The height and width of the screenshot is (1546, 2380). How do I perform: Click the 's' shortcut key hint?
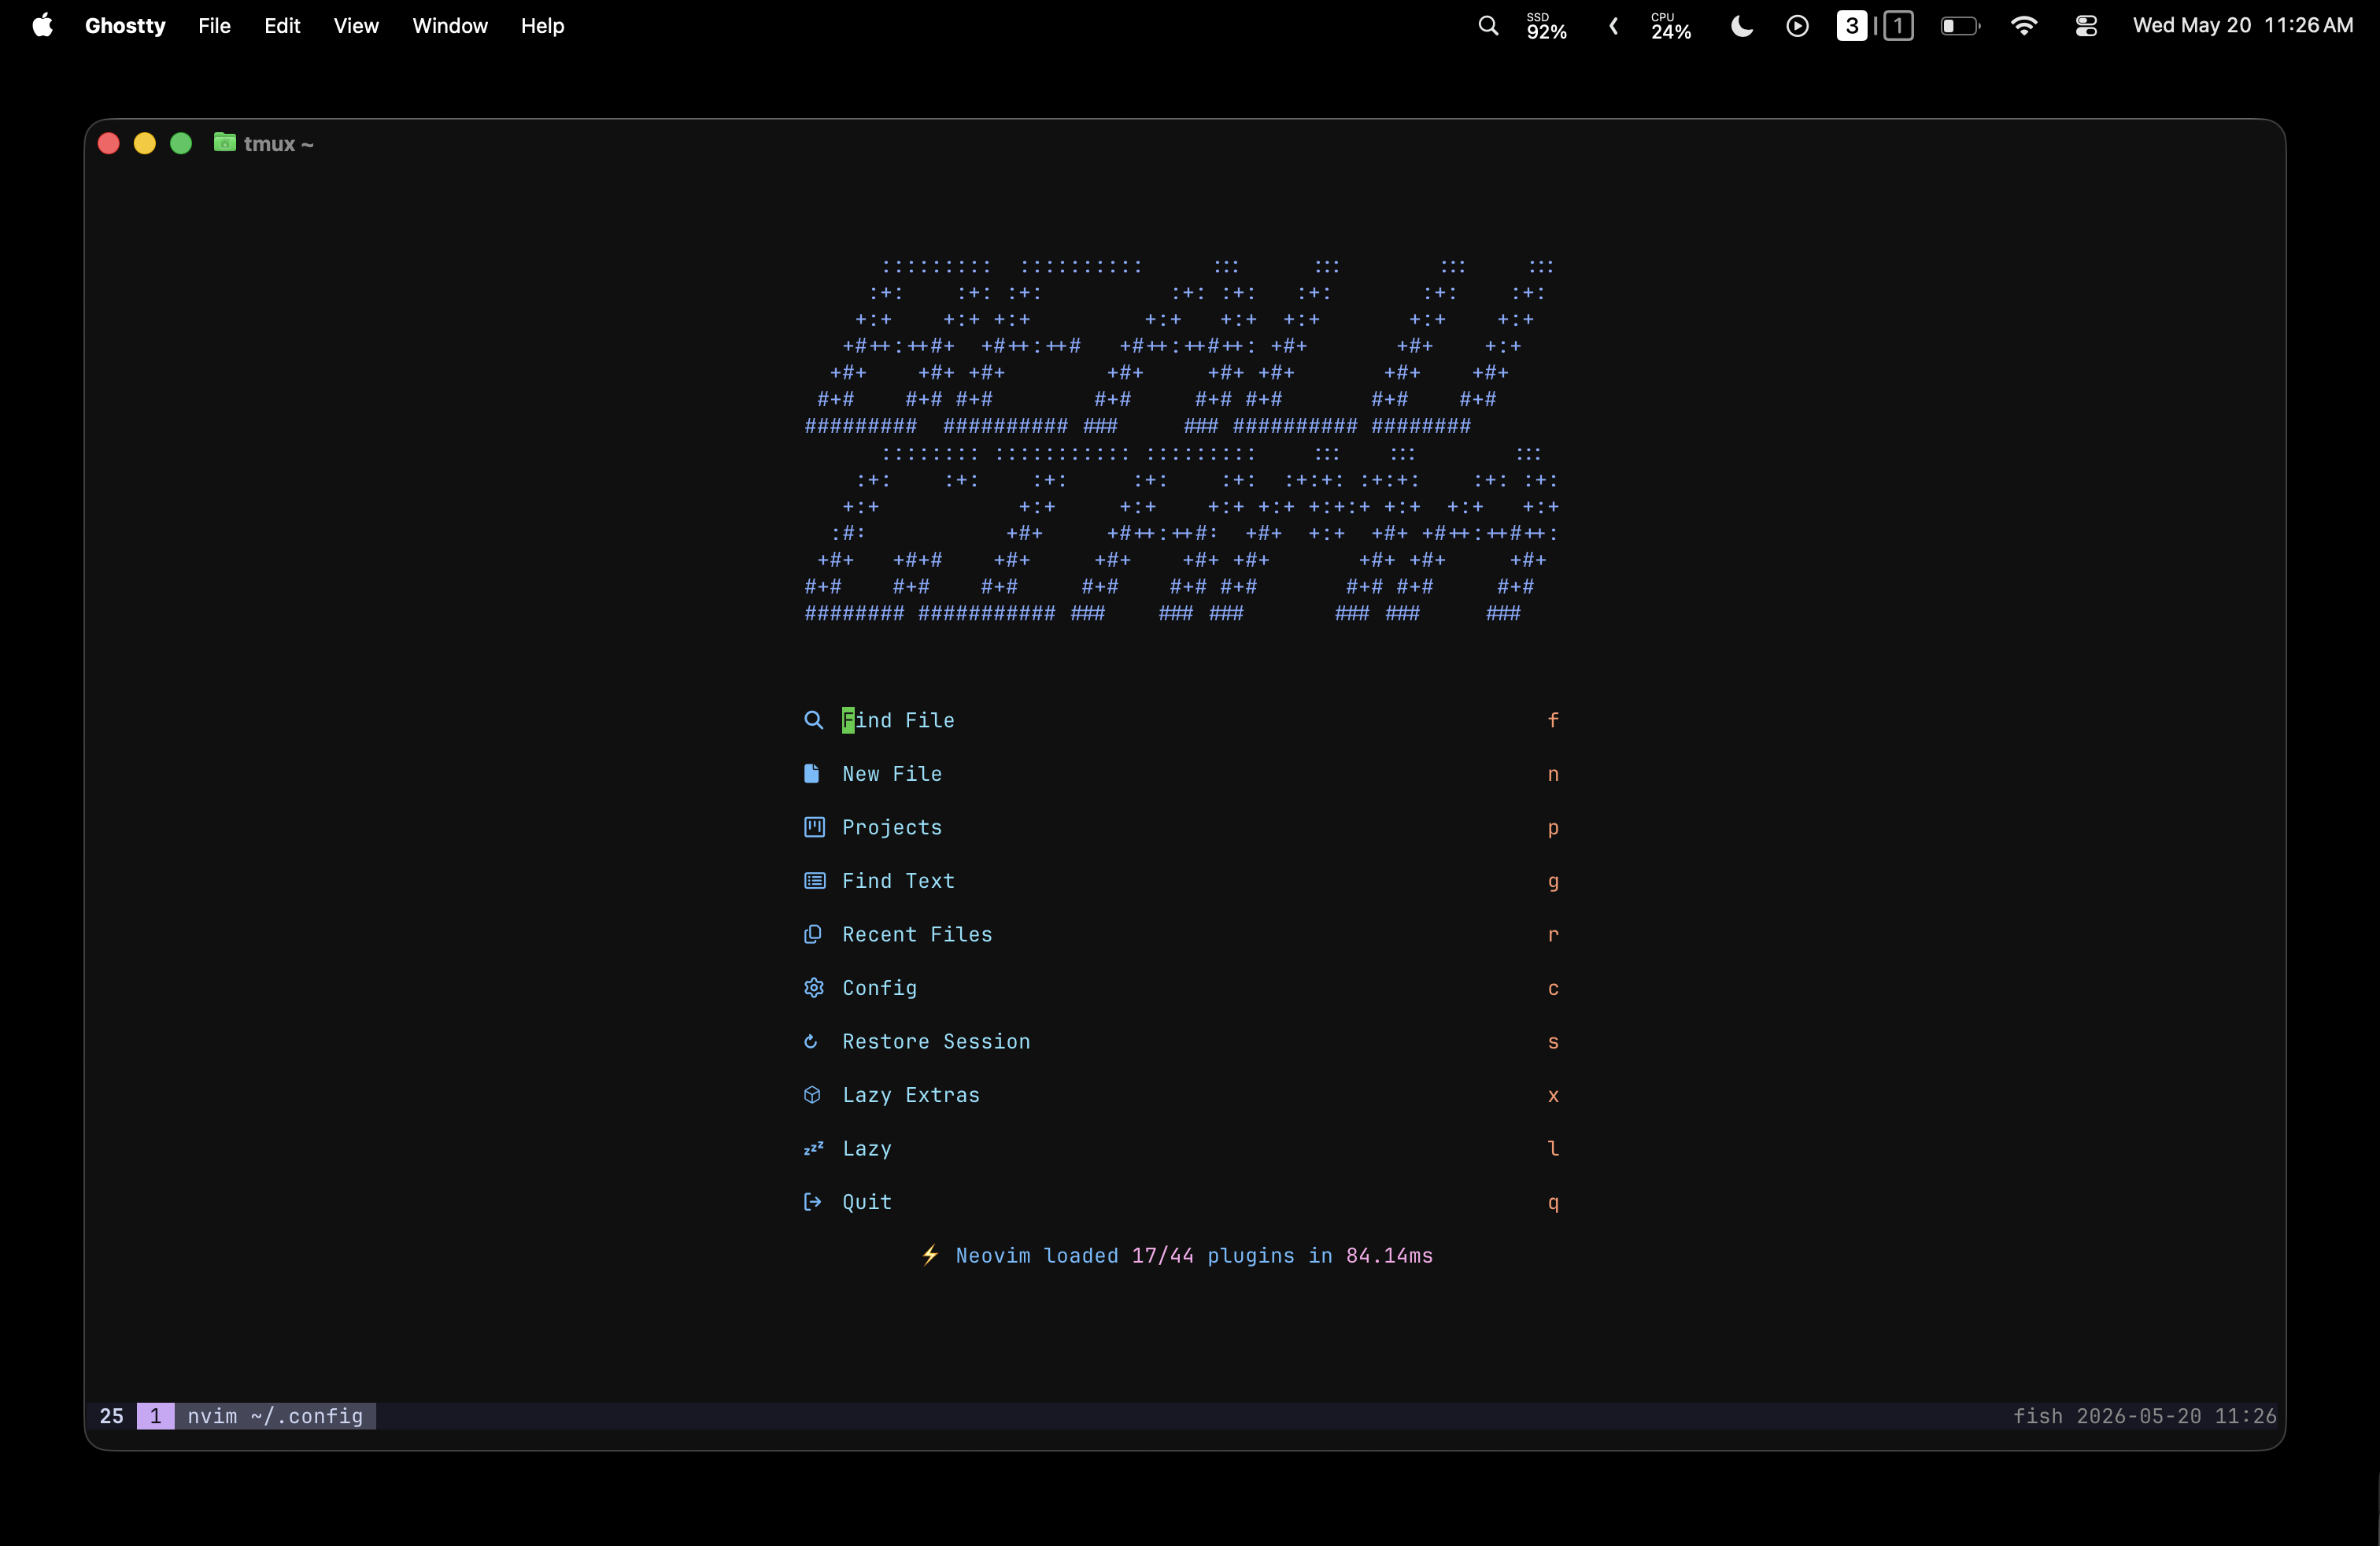(x=1553, y=1042)
